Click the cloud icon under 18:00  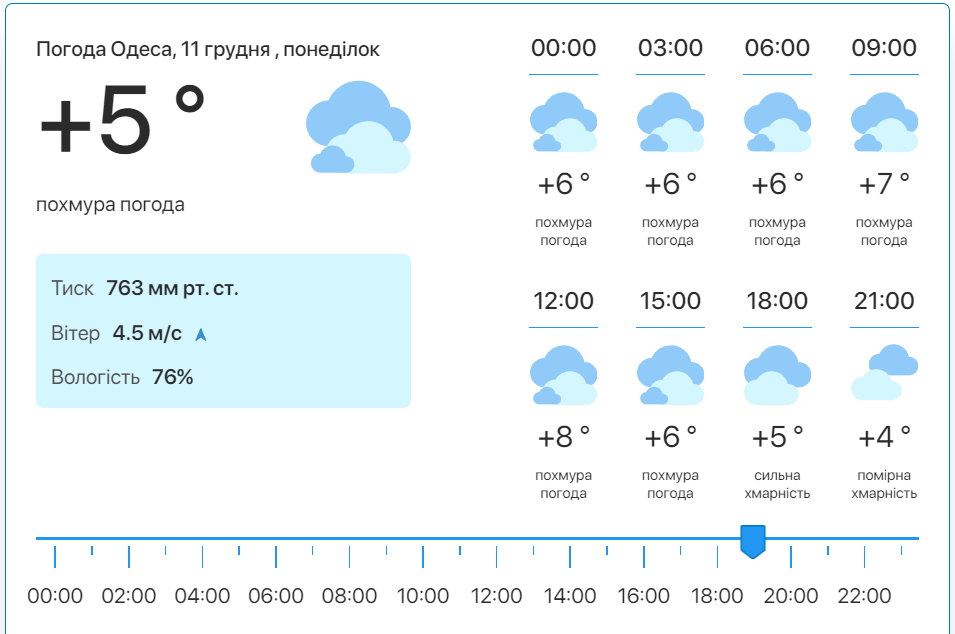[777, 375]
